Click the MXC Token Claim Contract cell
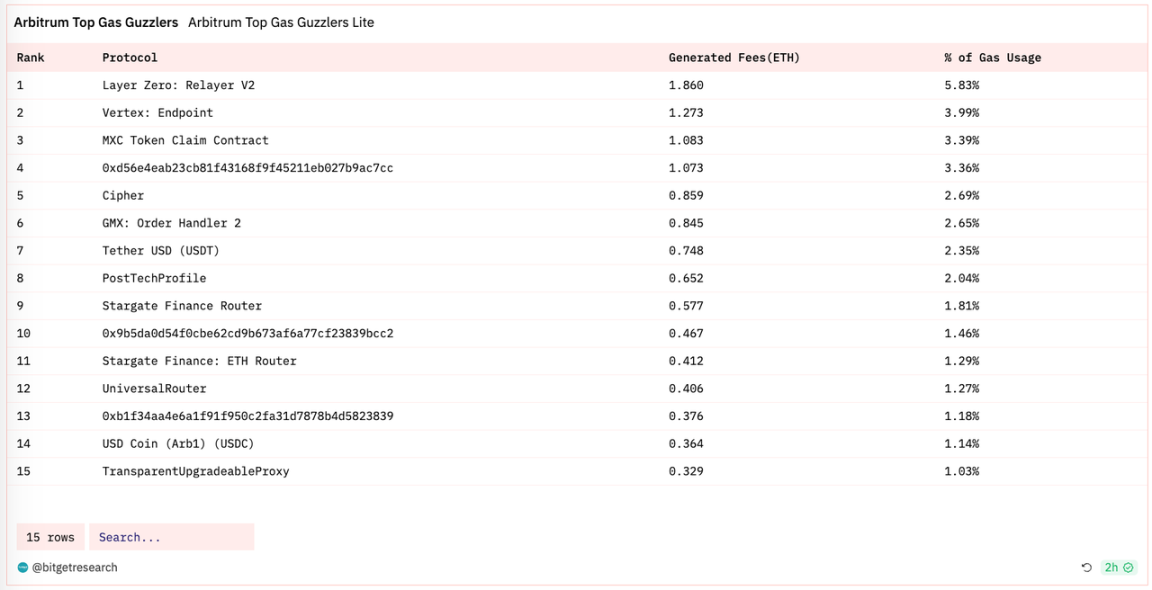The width and height of the screenshot is (1152, 590). (x=185, y=140)
